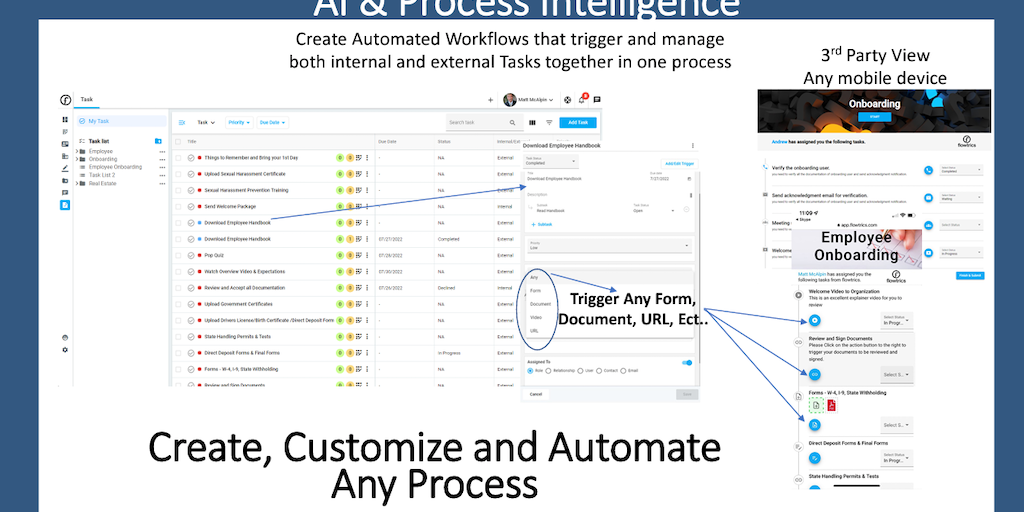
Task: Choose Form from trigger type list
Action: 535,291
